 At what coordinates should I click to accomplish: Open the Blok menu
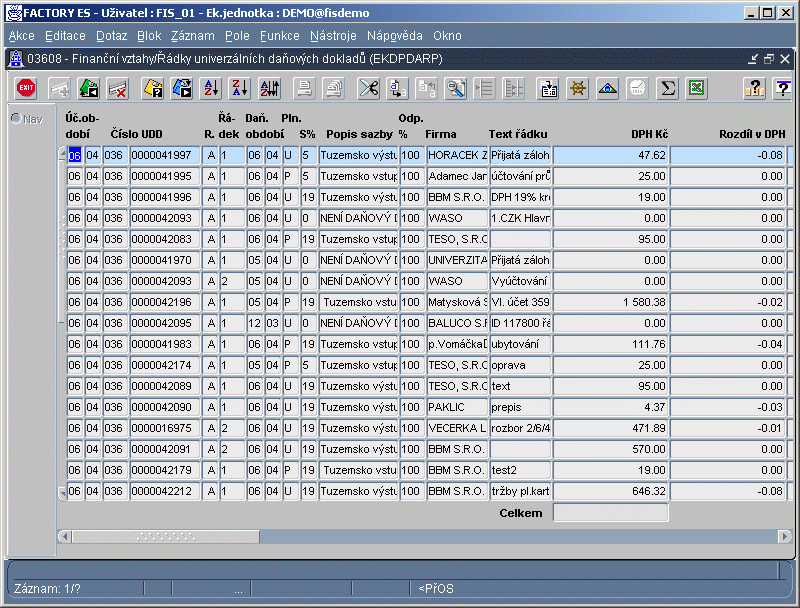[149, 36]
